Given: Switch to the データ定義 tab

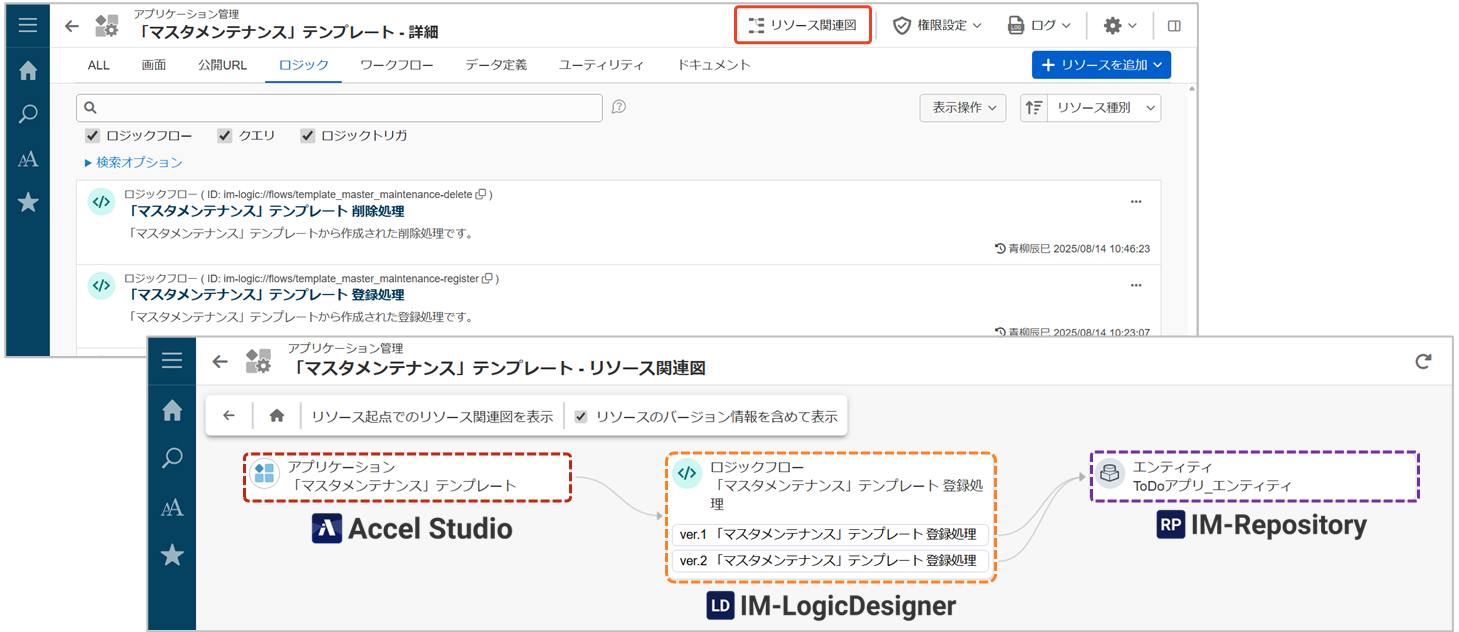Looking at the screenshot, I should click(495, 65).
